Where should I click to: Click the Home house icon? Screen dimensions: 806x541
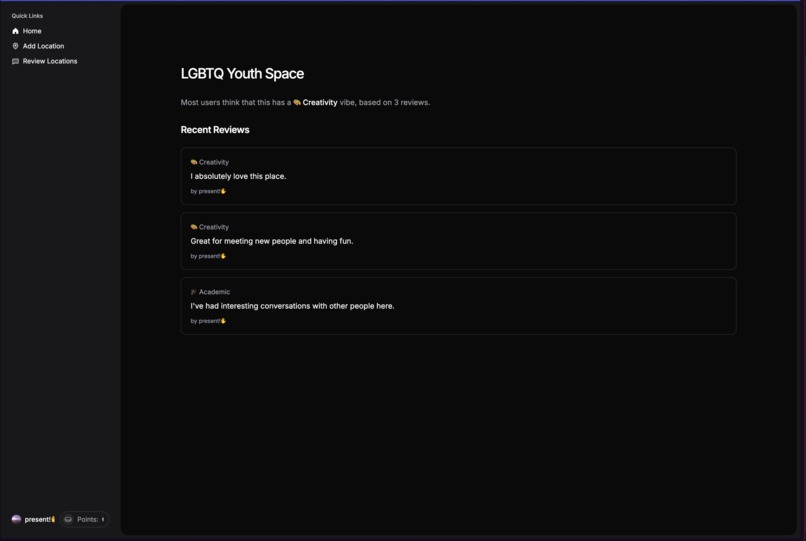[x=15, y=31]
